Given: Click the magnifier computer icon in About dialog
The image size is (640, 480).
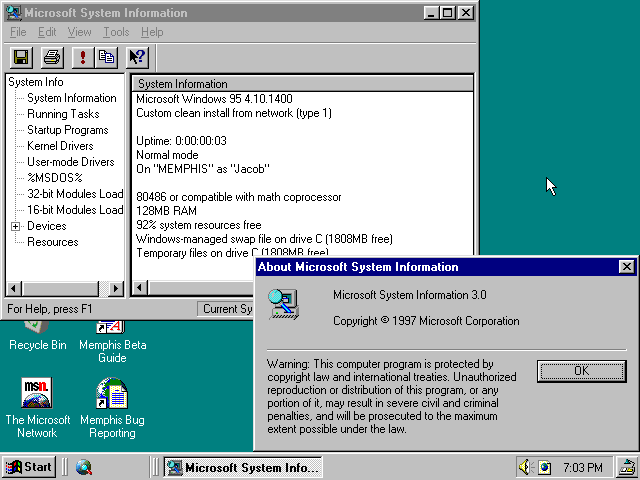Looking at the screenshot, I should click(x=284, y=304).
